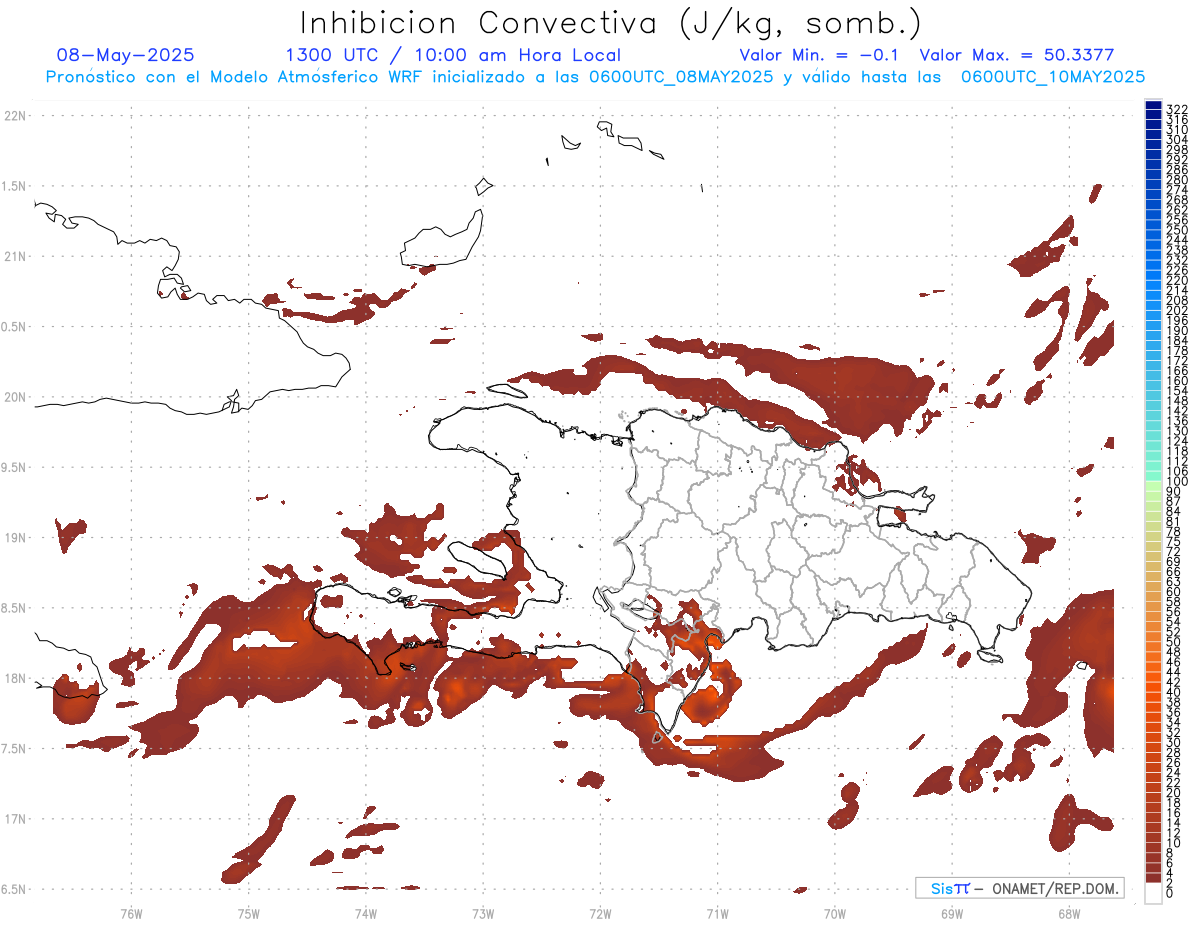
Task: Click the 1.5N latitude label
Action: [14, 186]
